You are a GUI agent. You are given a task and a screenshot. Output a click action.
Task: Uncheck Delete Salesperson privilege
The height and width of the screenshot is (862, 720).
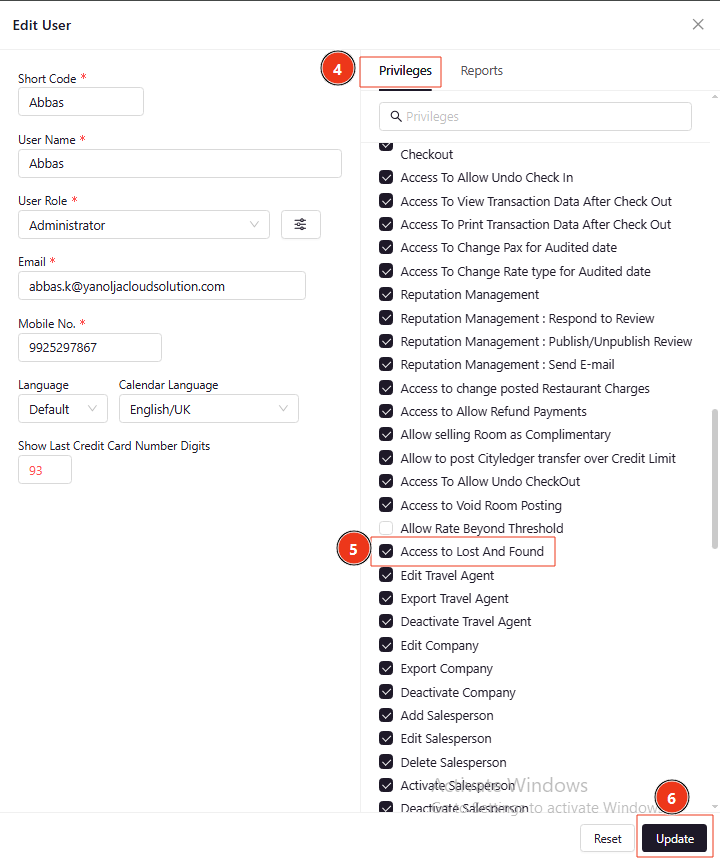[x=386, y=762]
